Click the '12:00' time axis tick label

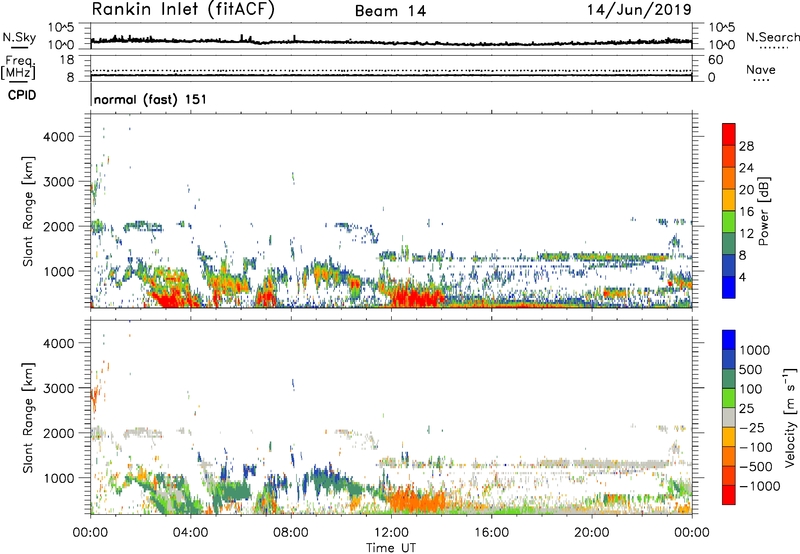click(391, 533)
